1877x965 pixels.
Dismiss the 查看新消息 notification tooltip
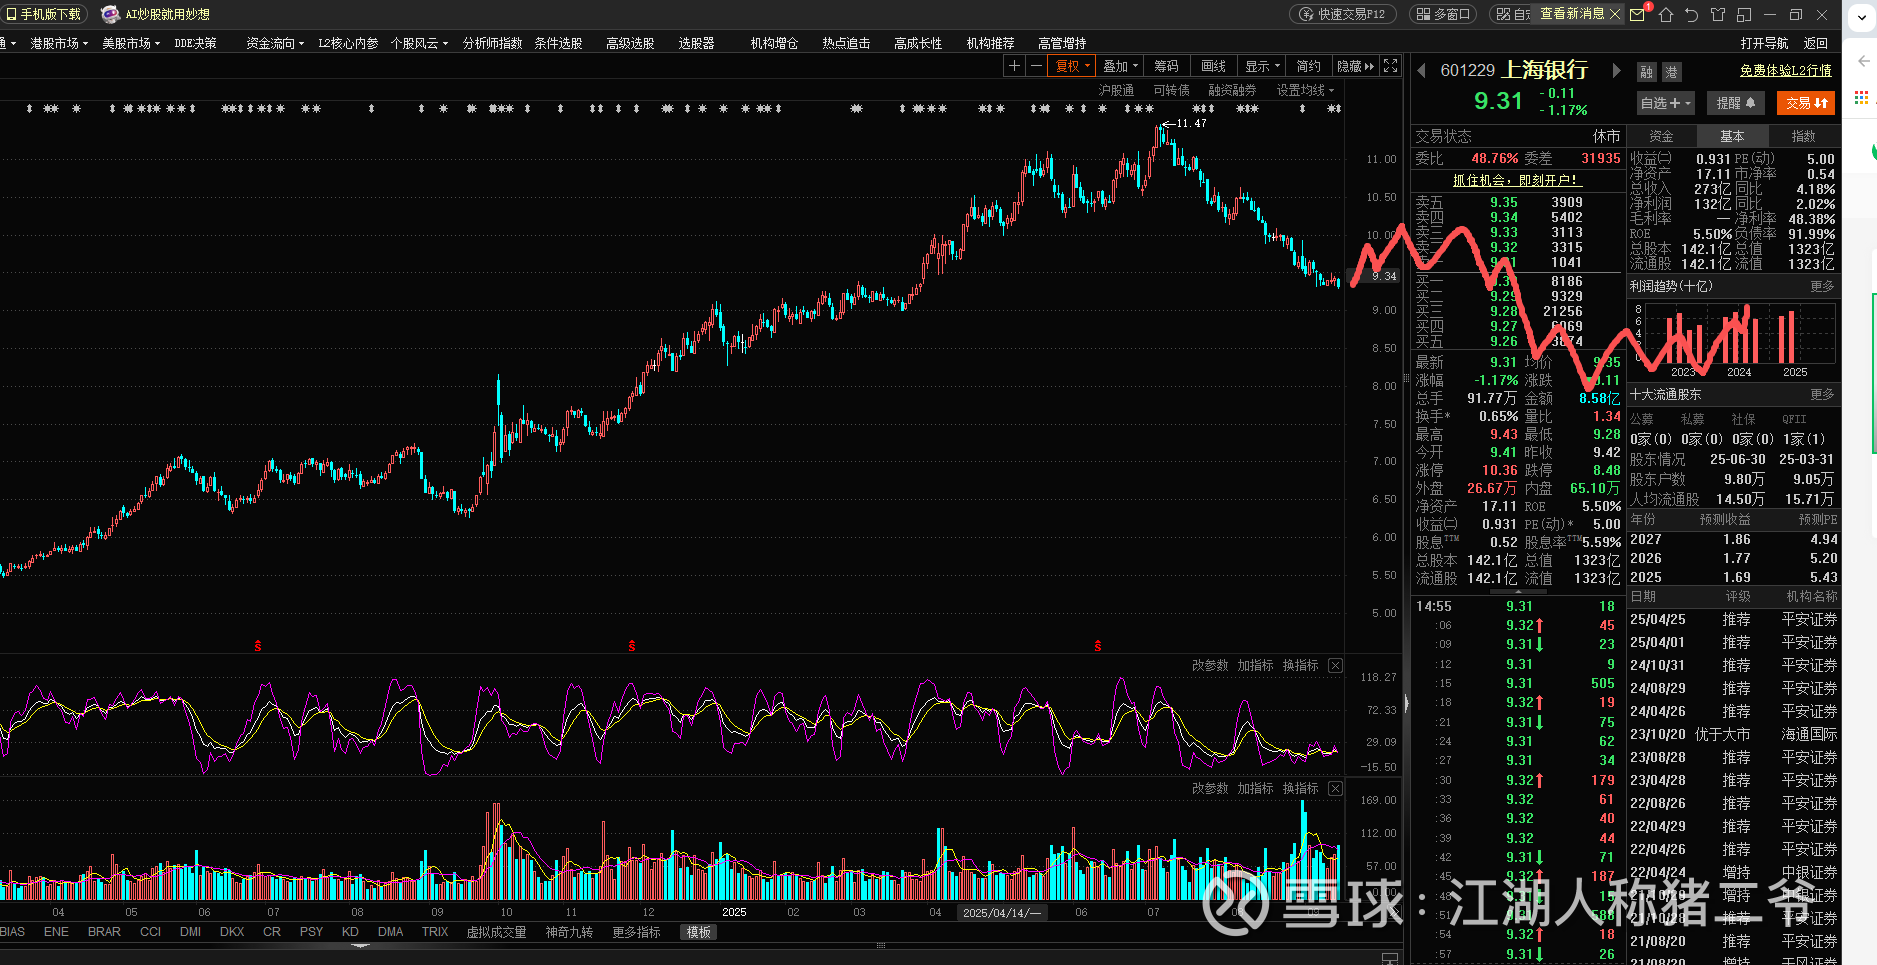tap(1614, 14)
